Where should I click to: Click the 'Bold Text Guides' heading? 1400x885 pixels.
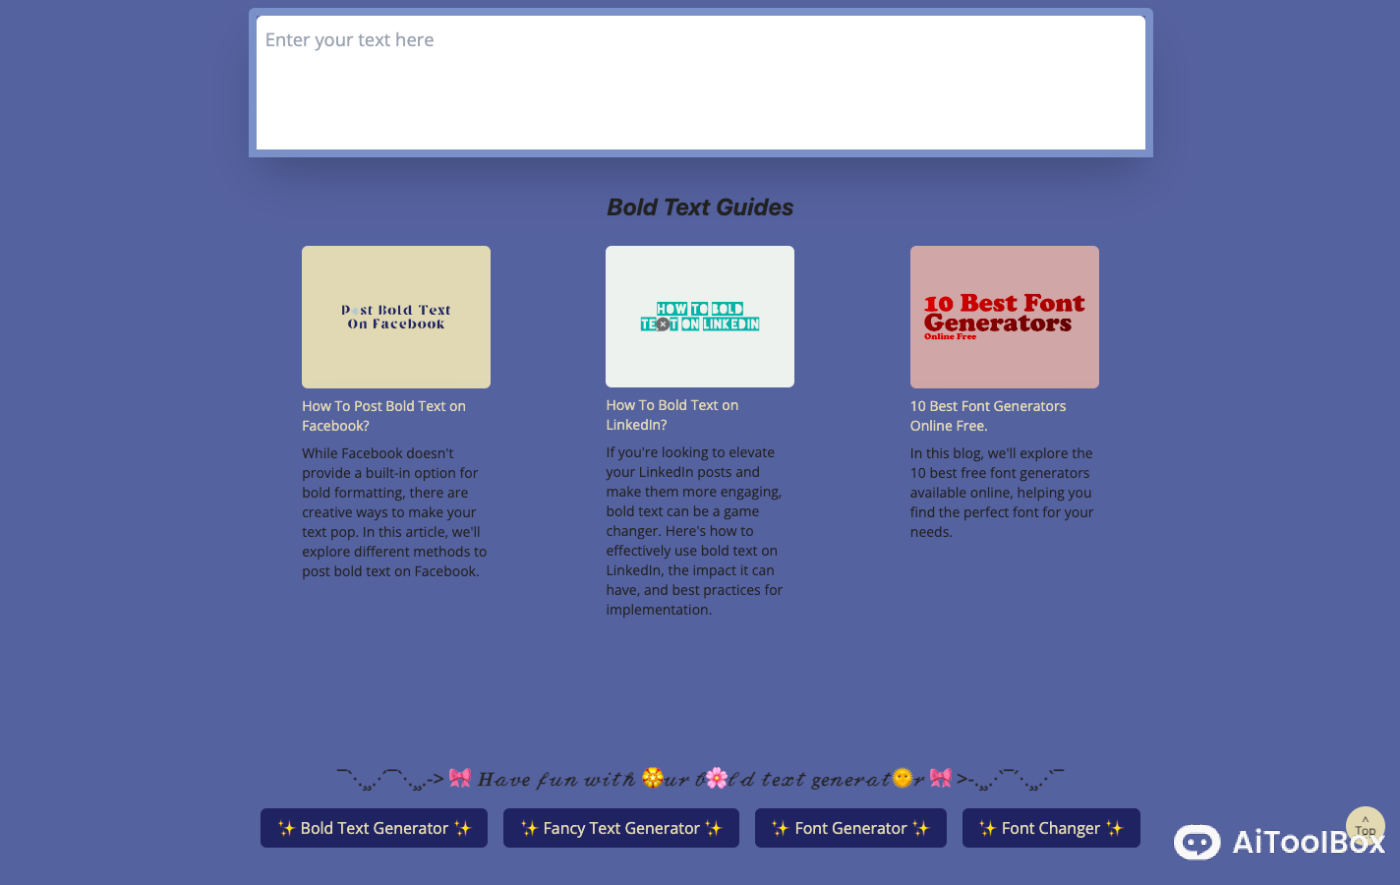click(x=700, y=207)
